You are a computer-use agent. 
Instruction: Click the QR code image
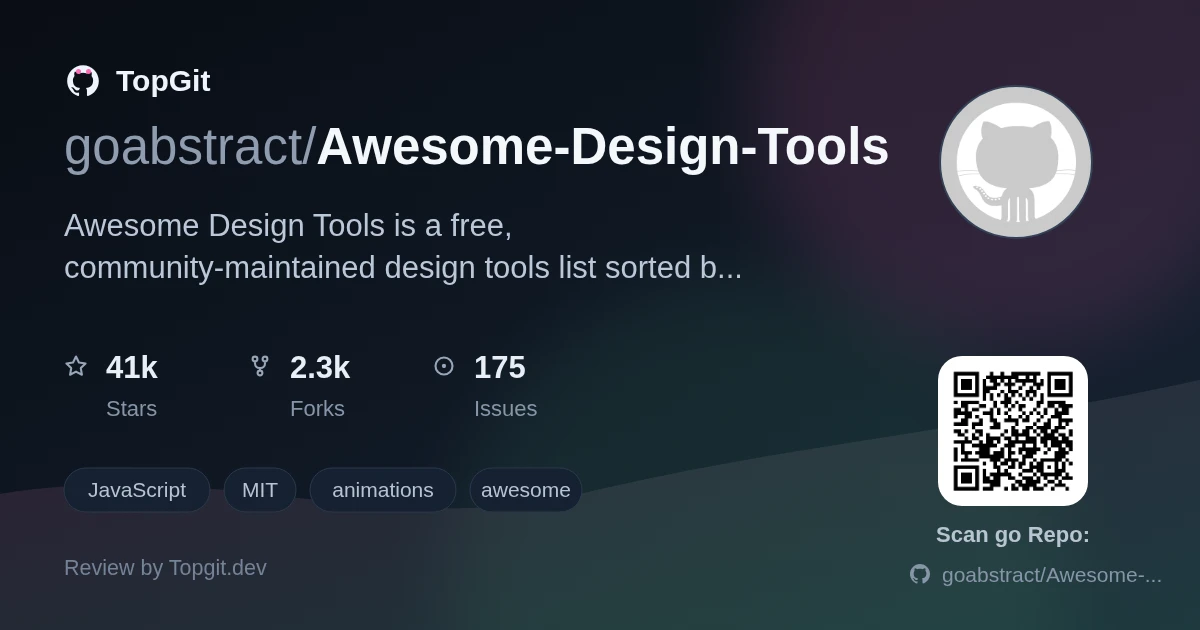[1013, 431]
